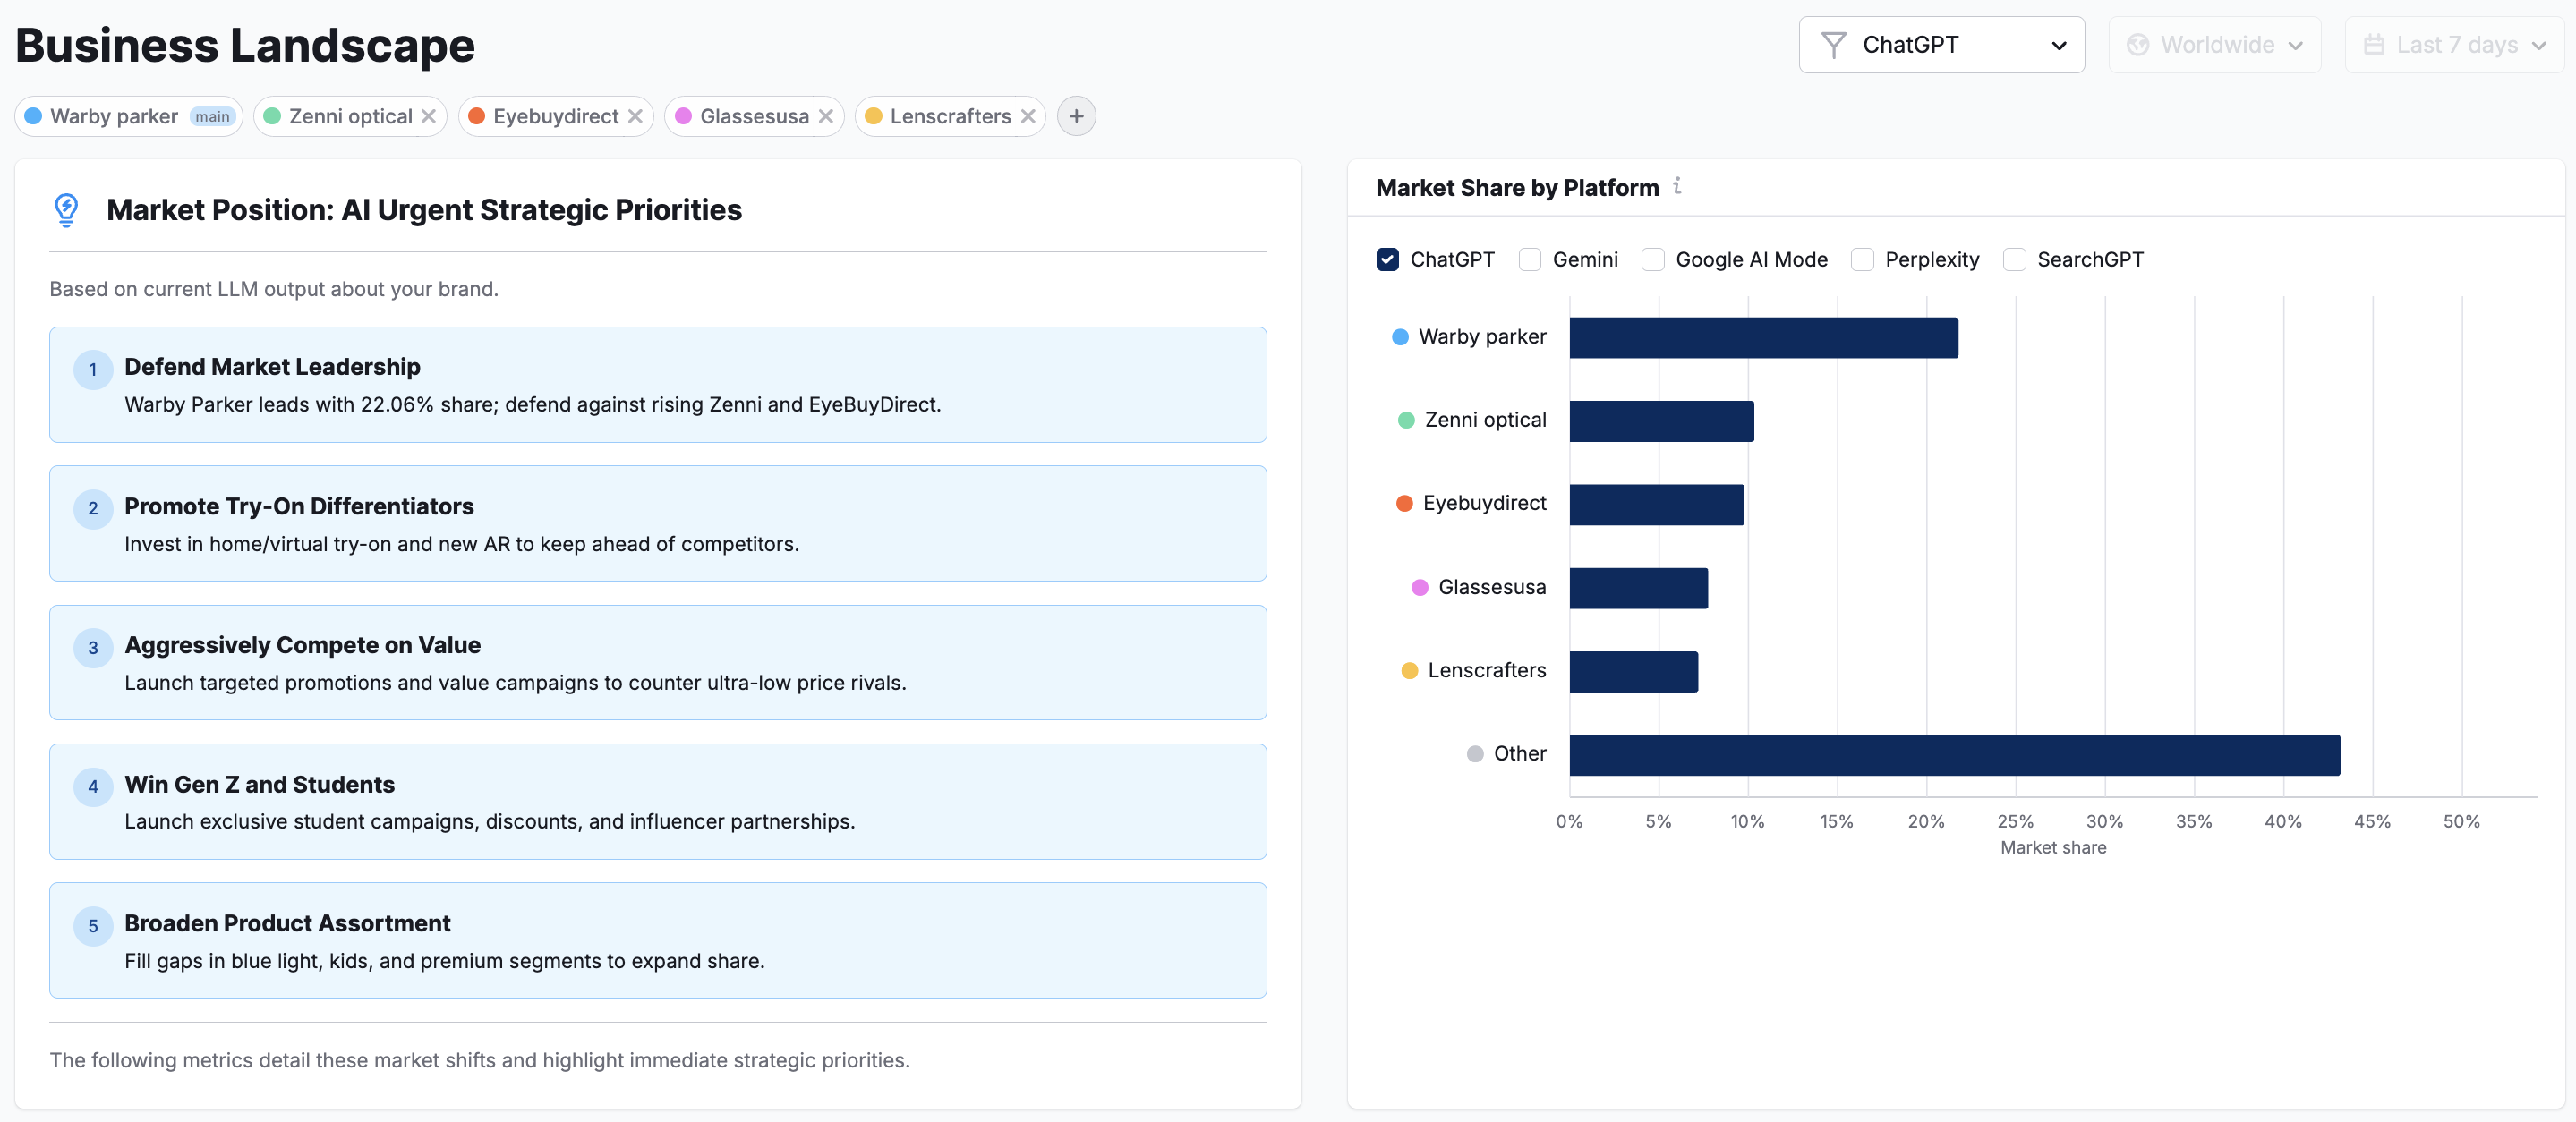The width and height of the screenshot is (2576, 1122).
Task: Click priority number 1 badge
Action: click(x=93, y=370)
